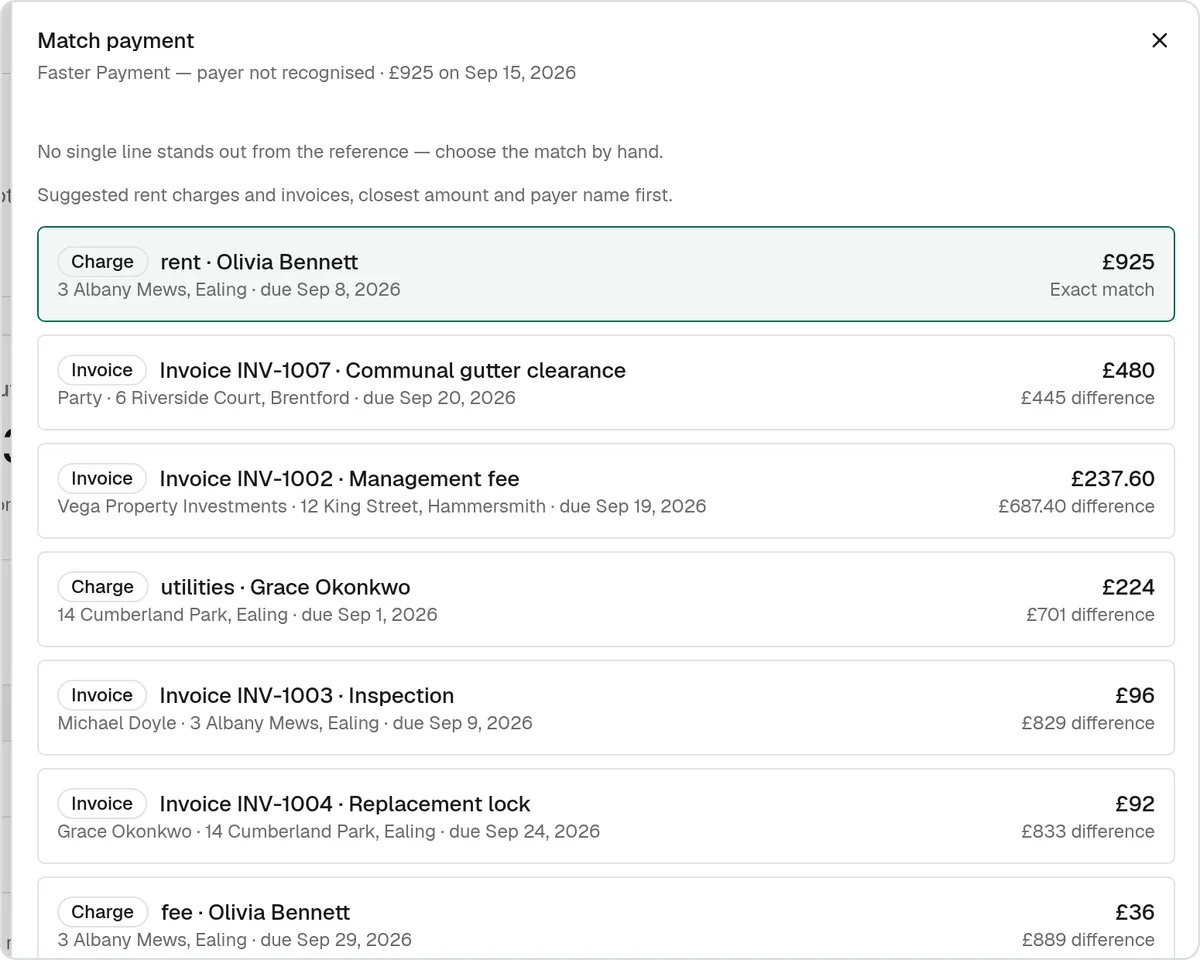Image resolution: width=1200 pixels, height=960 pixels.
Task: Close the Match payment dialog
Action: tap(1159, 41)
